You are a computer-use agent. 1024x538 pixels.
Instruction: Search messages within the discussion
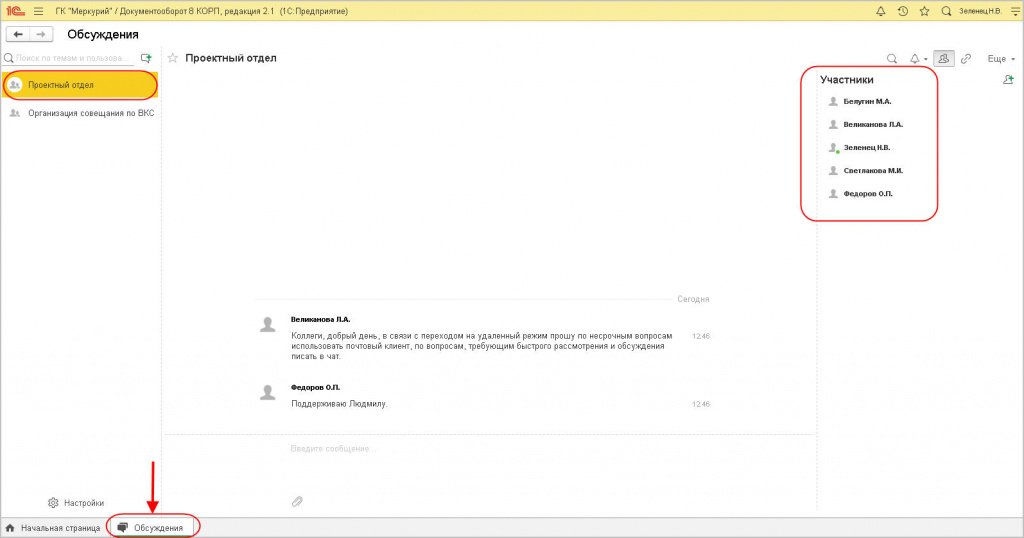[x=892, y=59]
